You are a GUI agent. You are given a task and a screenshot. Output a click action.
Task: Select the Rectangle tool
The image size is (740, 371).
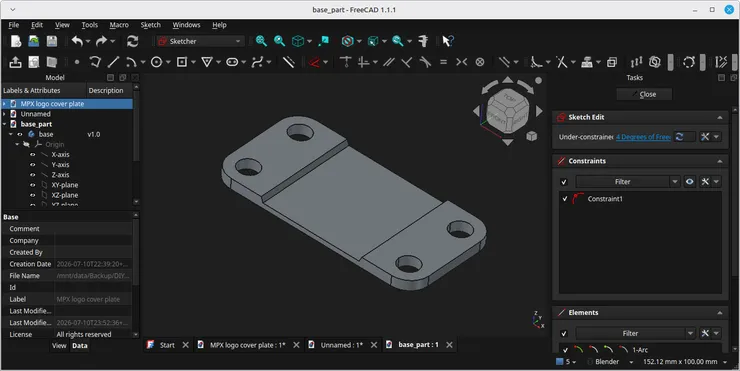click(182, 62)
